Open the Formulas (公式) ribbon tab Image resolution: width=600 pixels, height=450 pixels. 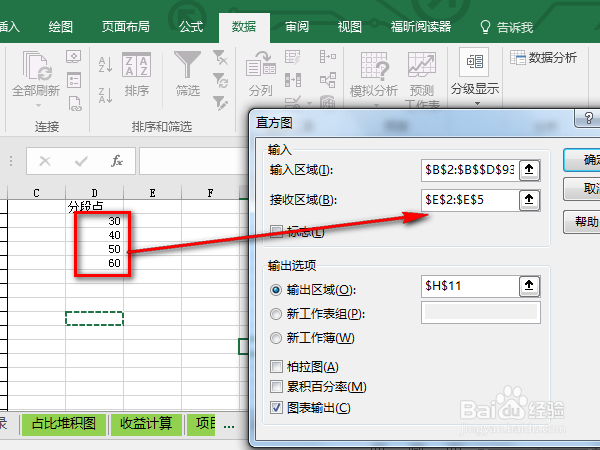click(x=191, y=27)
